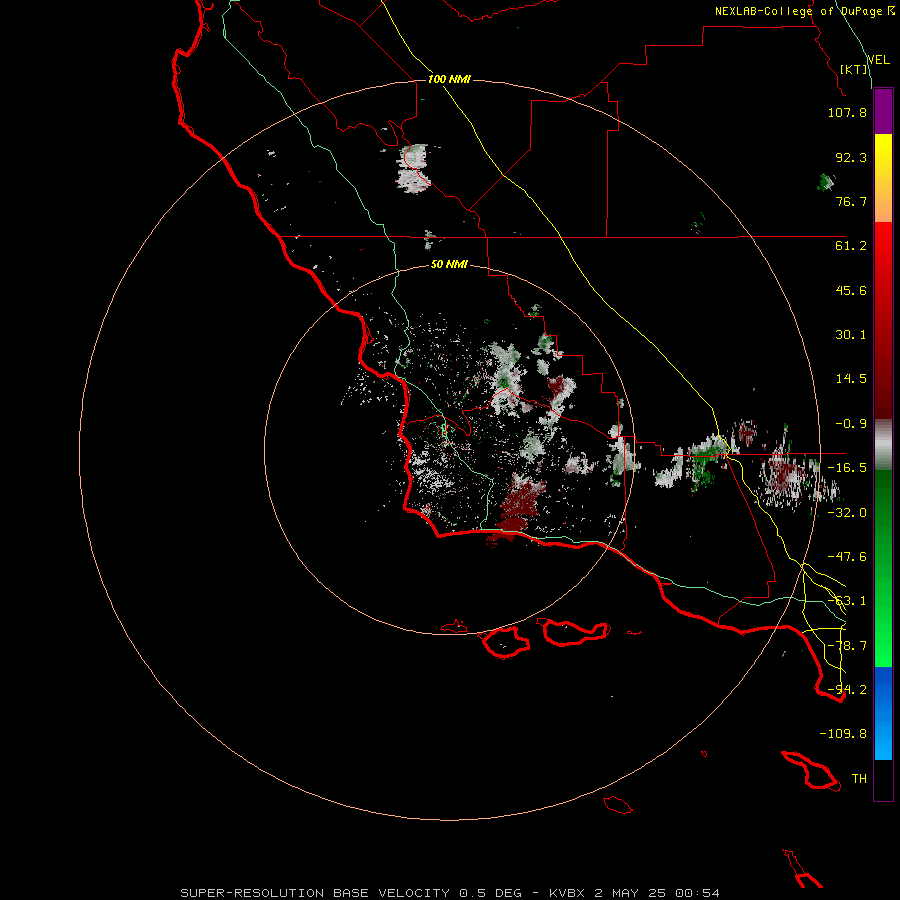Viewport: 900px width, 900px height.
Task: Click the 76.7 legend value
Action: point(851,201)
